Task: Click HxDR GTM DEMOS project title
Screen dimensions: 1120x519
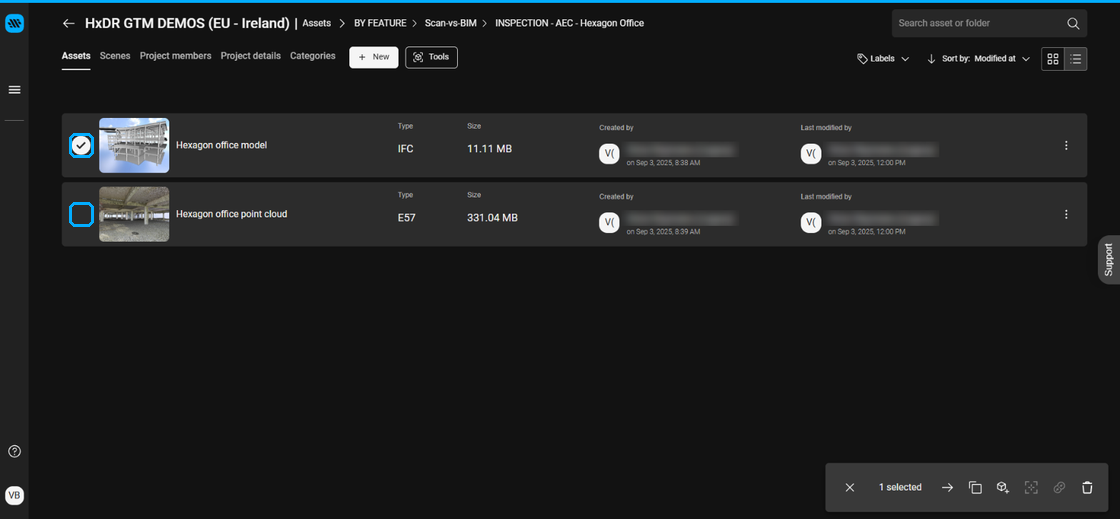Action: [x=187, y=24]
